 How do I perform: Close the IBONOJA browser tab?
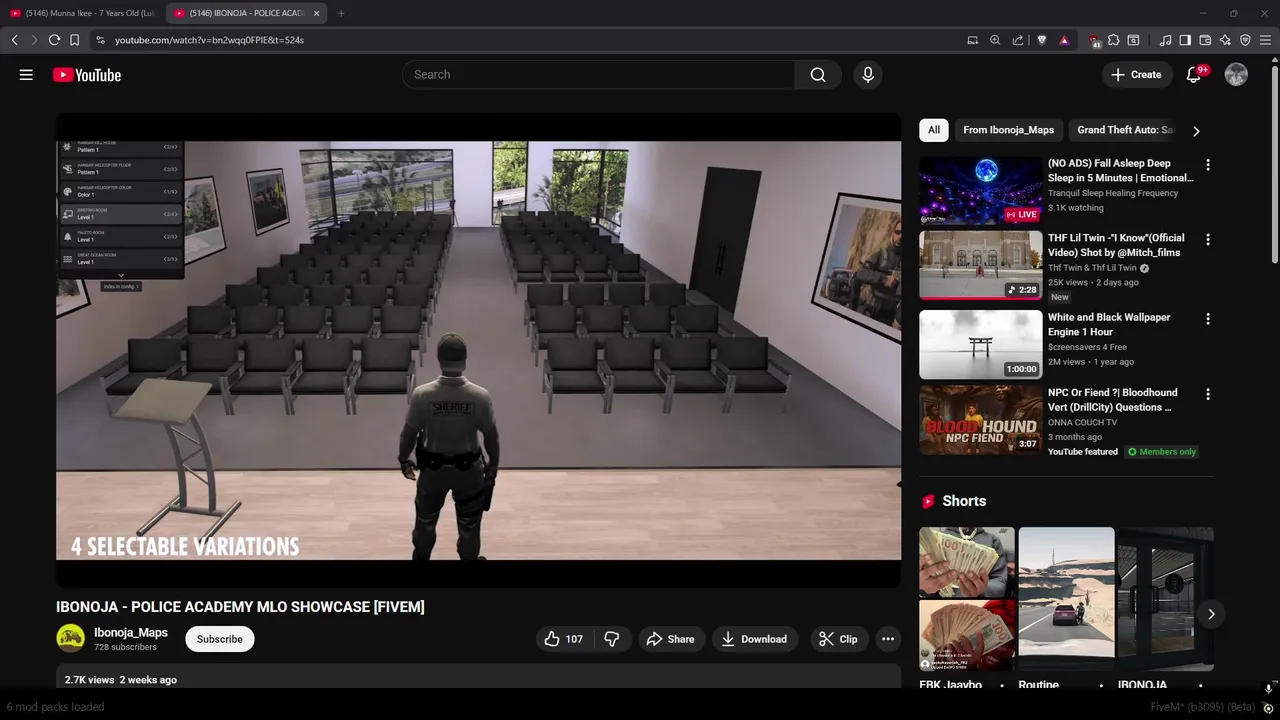(317, 13)
